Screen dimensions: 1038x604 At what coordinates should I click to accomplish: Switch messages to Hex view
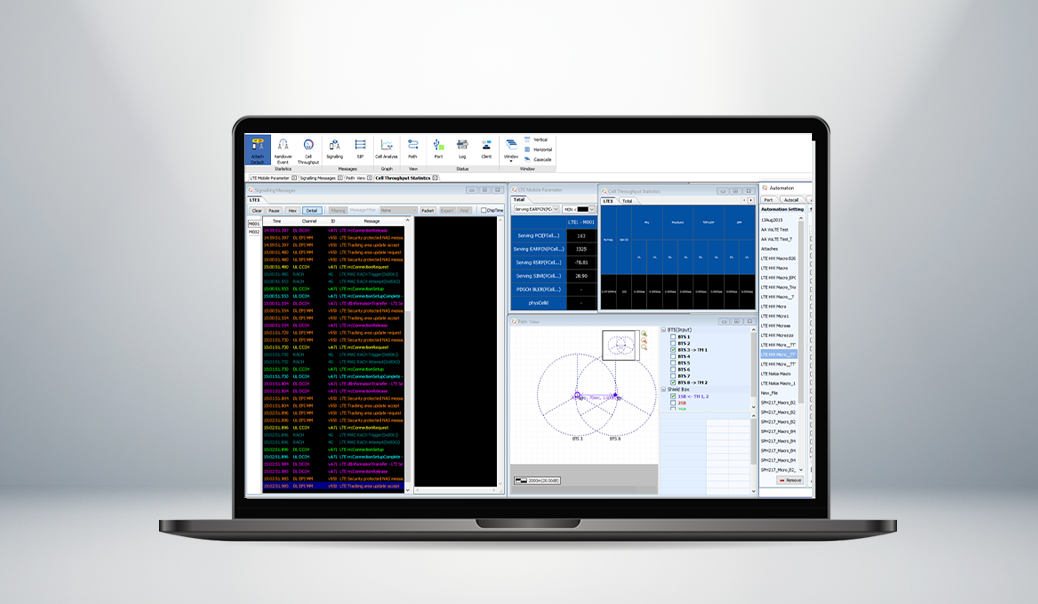(293, 210)
